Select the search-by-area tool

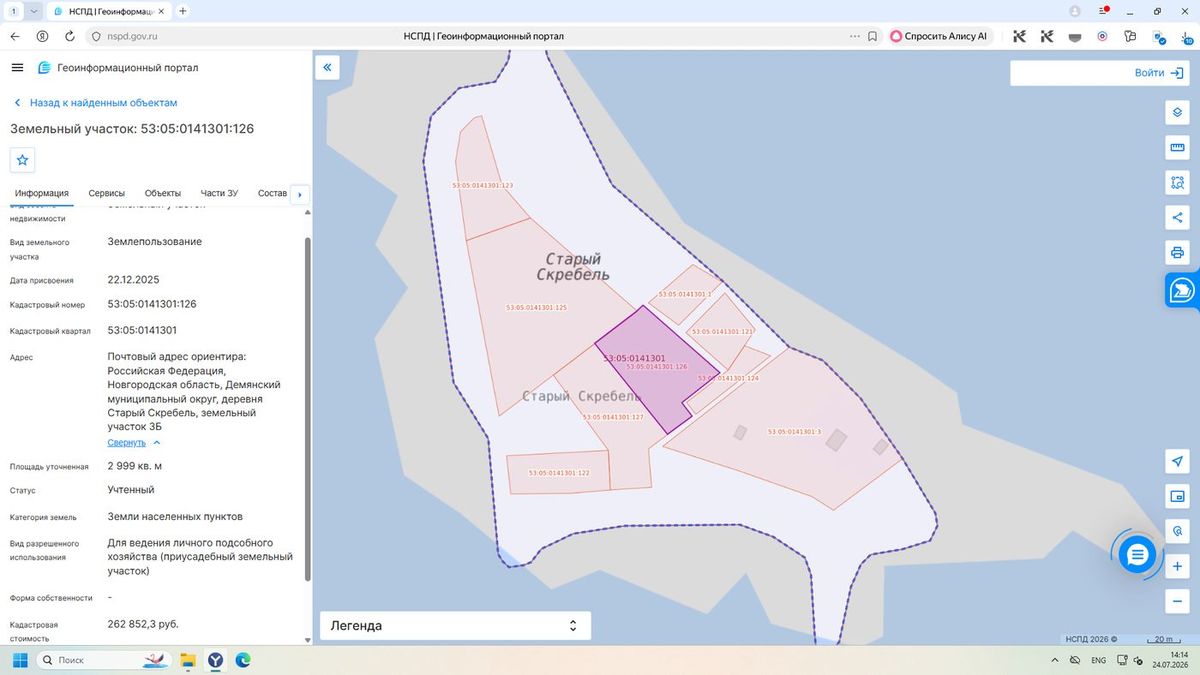(1177, 183)
